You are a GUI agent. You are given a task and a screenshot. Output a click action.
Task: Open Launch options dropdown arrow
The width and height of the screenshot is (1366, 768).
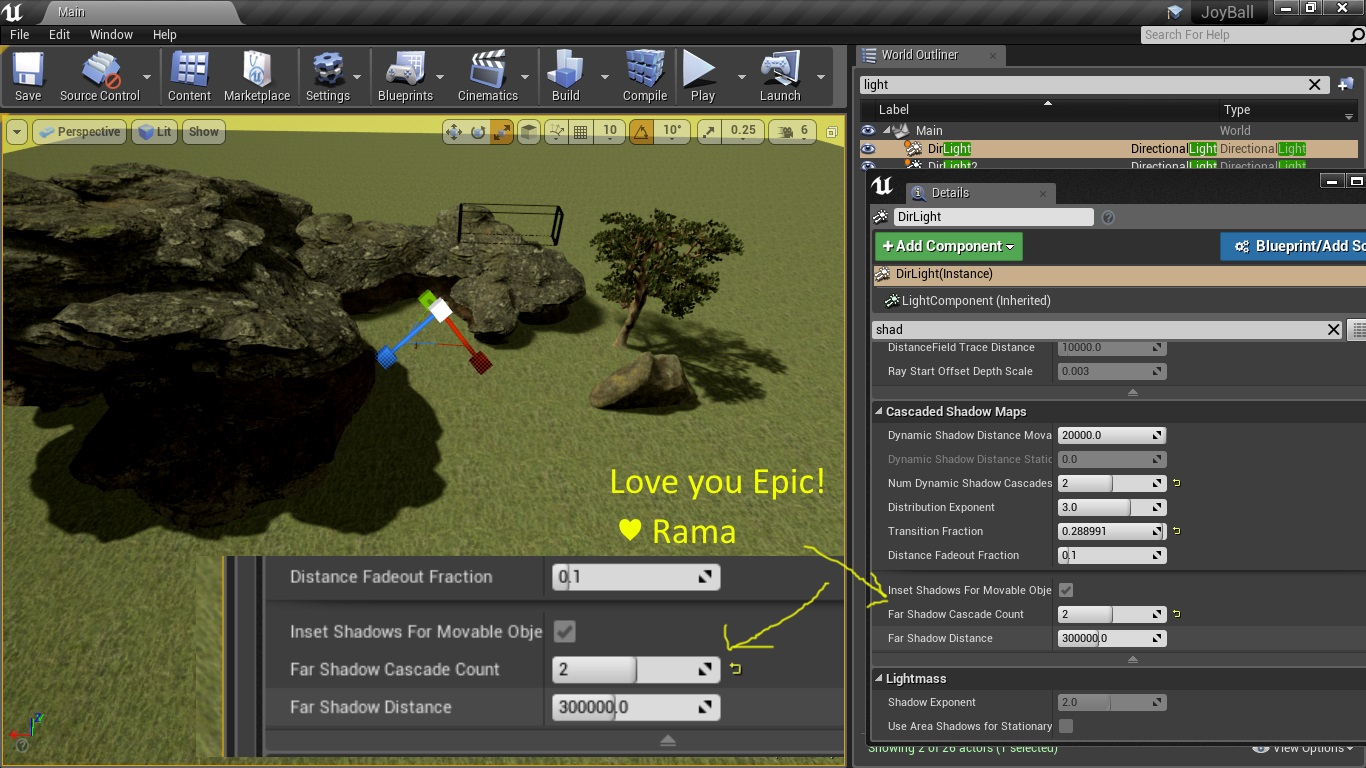[820, 77]
